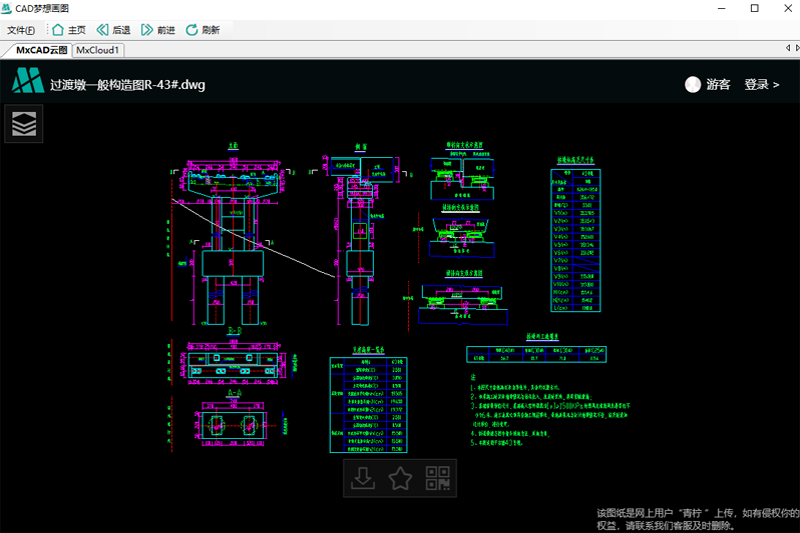
Task: Open the 文件(F) menu
Action: point(21,30)
